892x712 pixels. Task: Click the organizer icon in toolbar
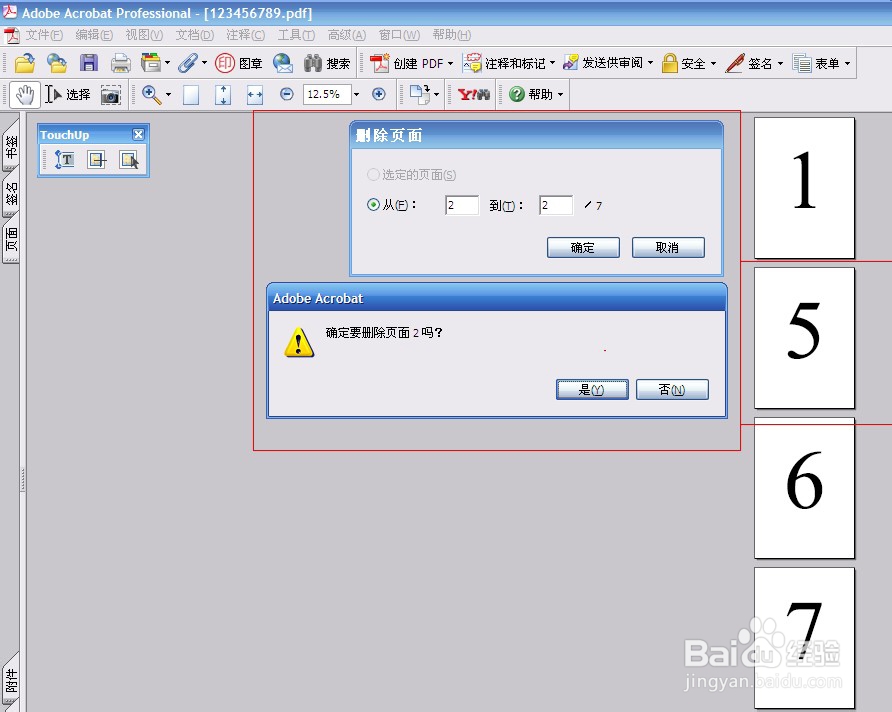pyautogui.click(x=151, y=63)
